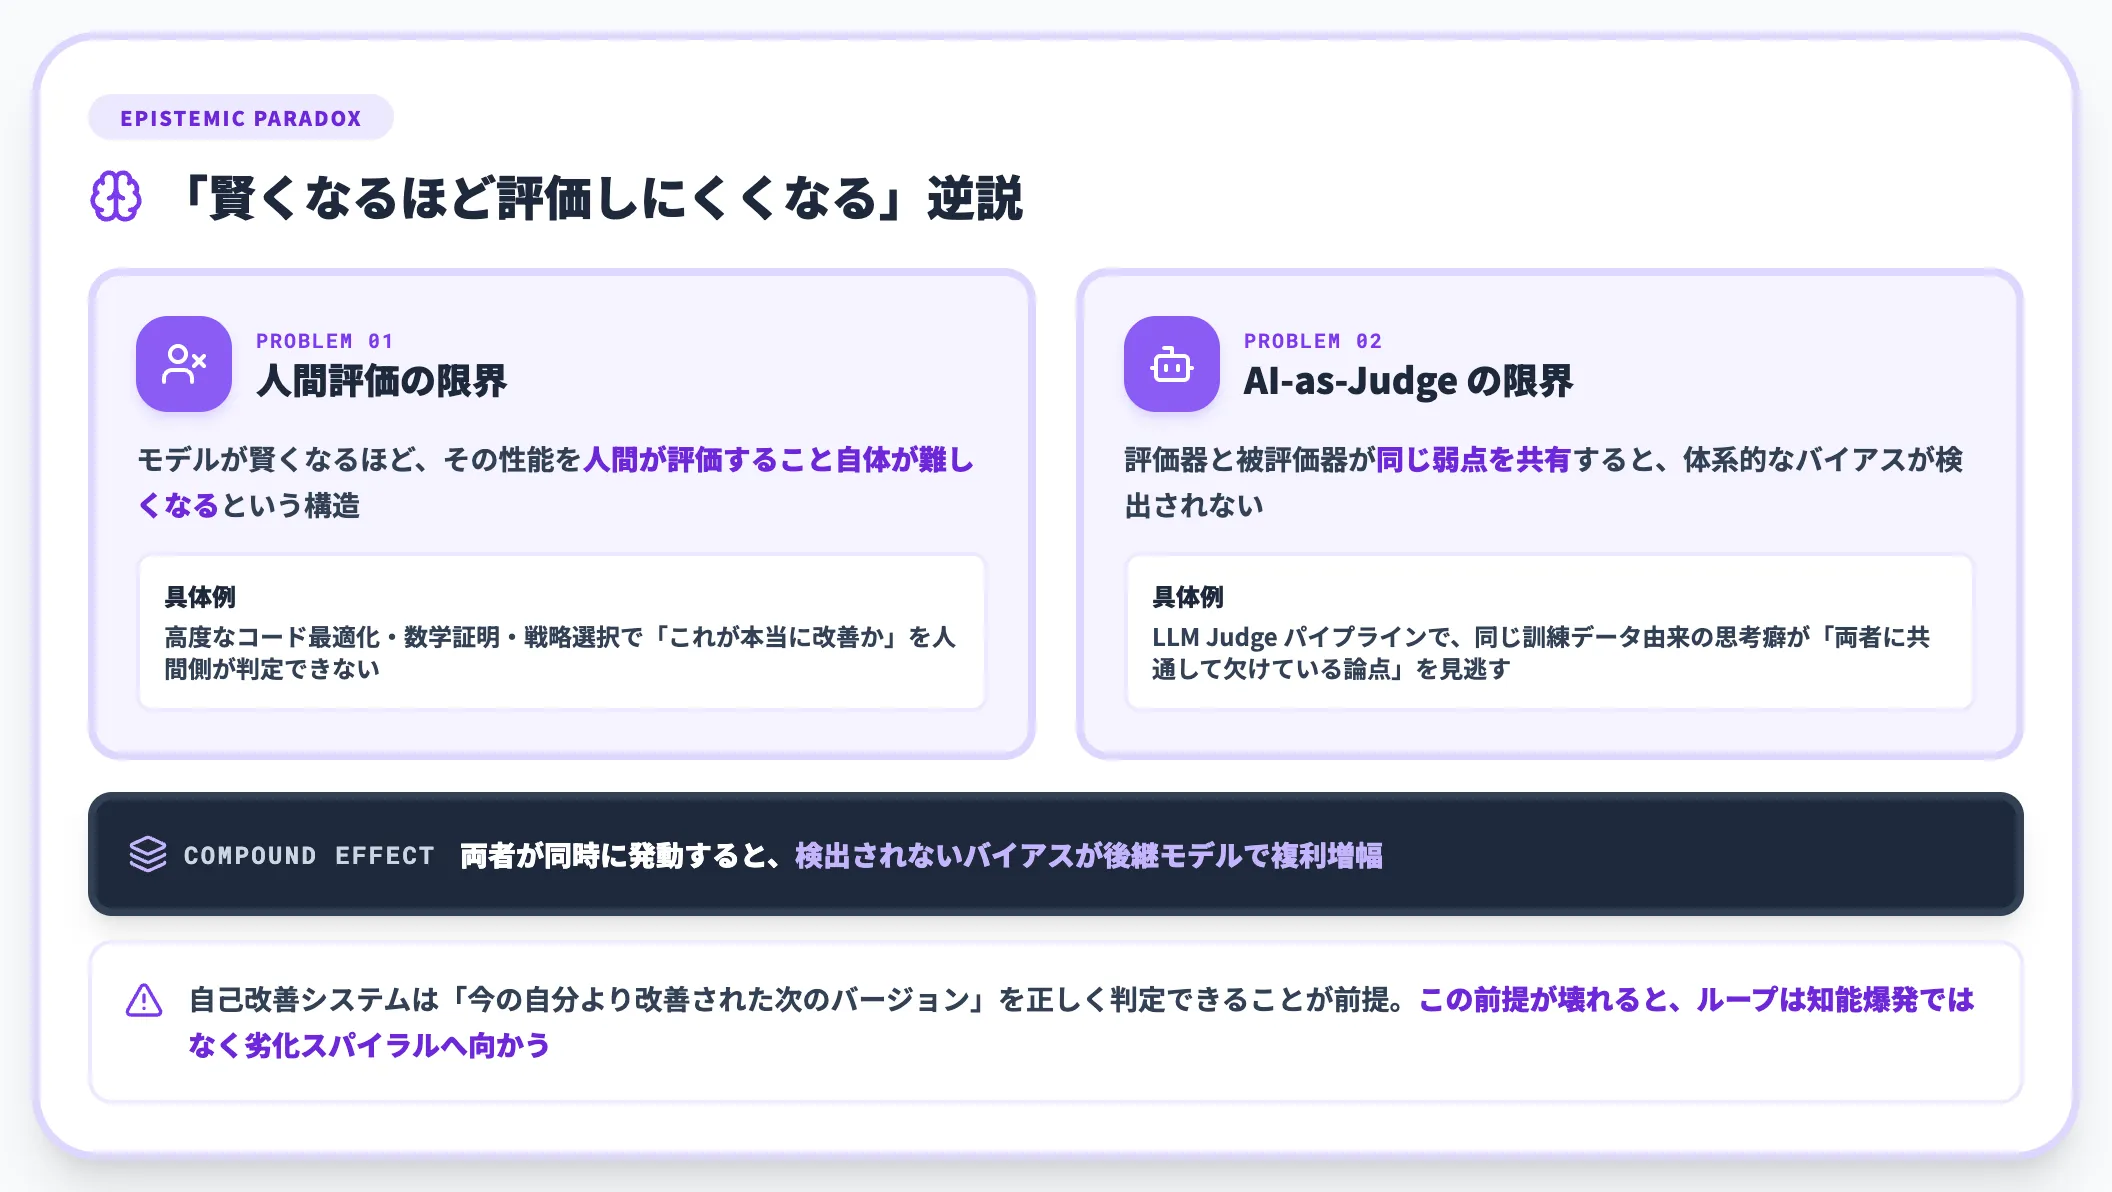Click the PROBLEM 02 label
This screenshot has width=2112, height=1192.
tap(1313, 341)
